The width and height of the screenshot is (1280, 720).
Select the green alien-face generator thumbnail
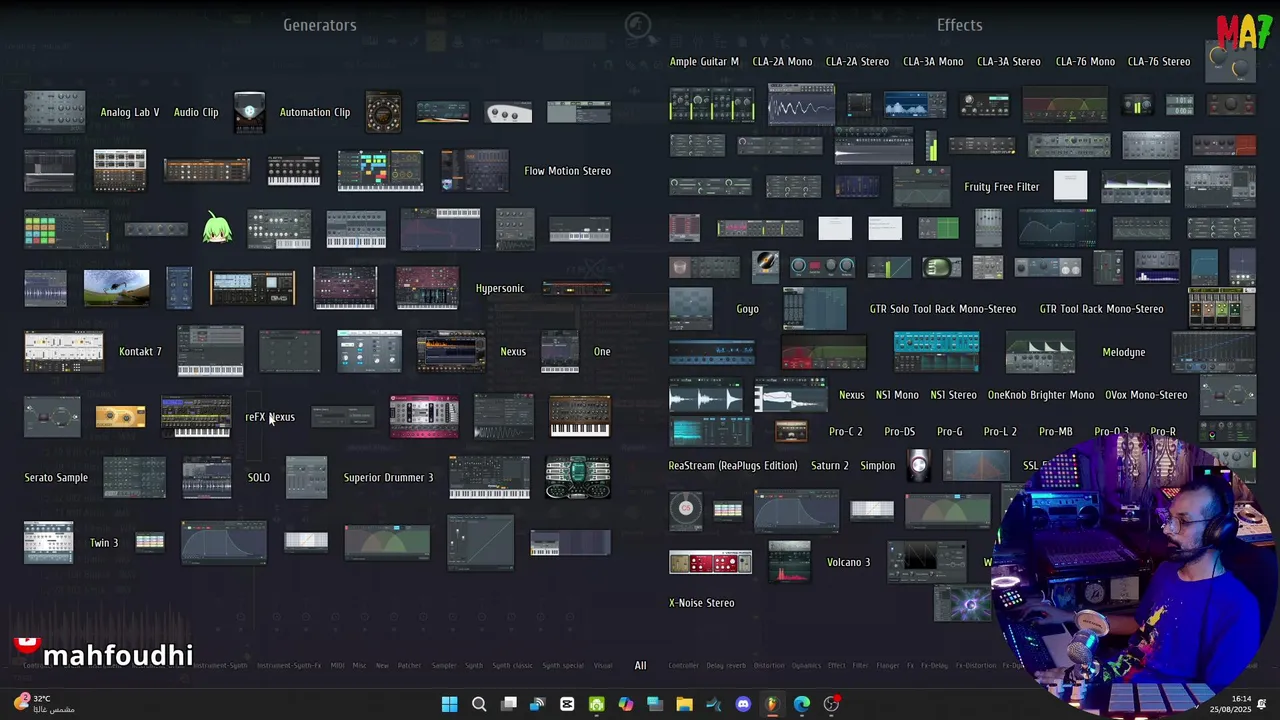(578, 477)
